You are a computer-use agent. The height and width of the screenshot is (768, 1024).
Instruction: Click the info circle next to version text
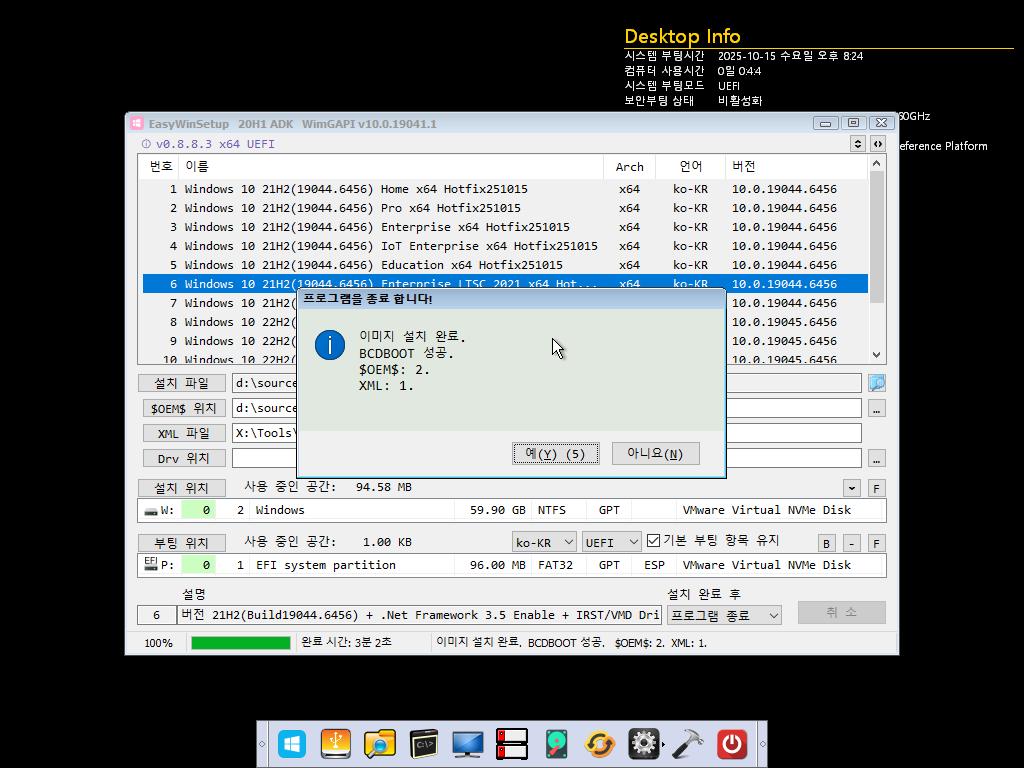(146, 144)
